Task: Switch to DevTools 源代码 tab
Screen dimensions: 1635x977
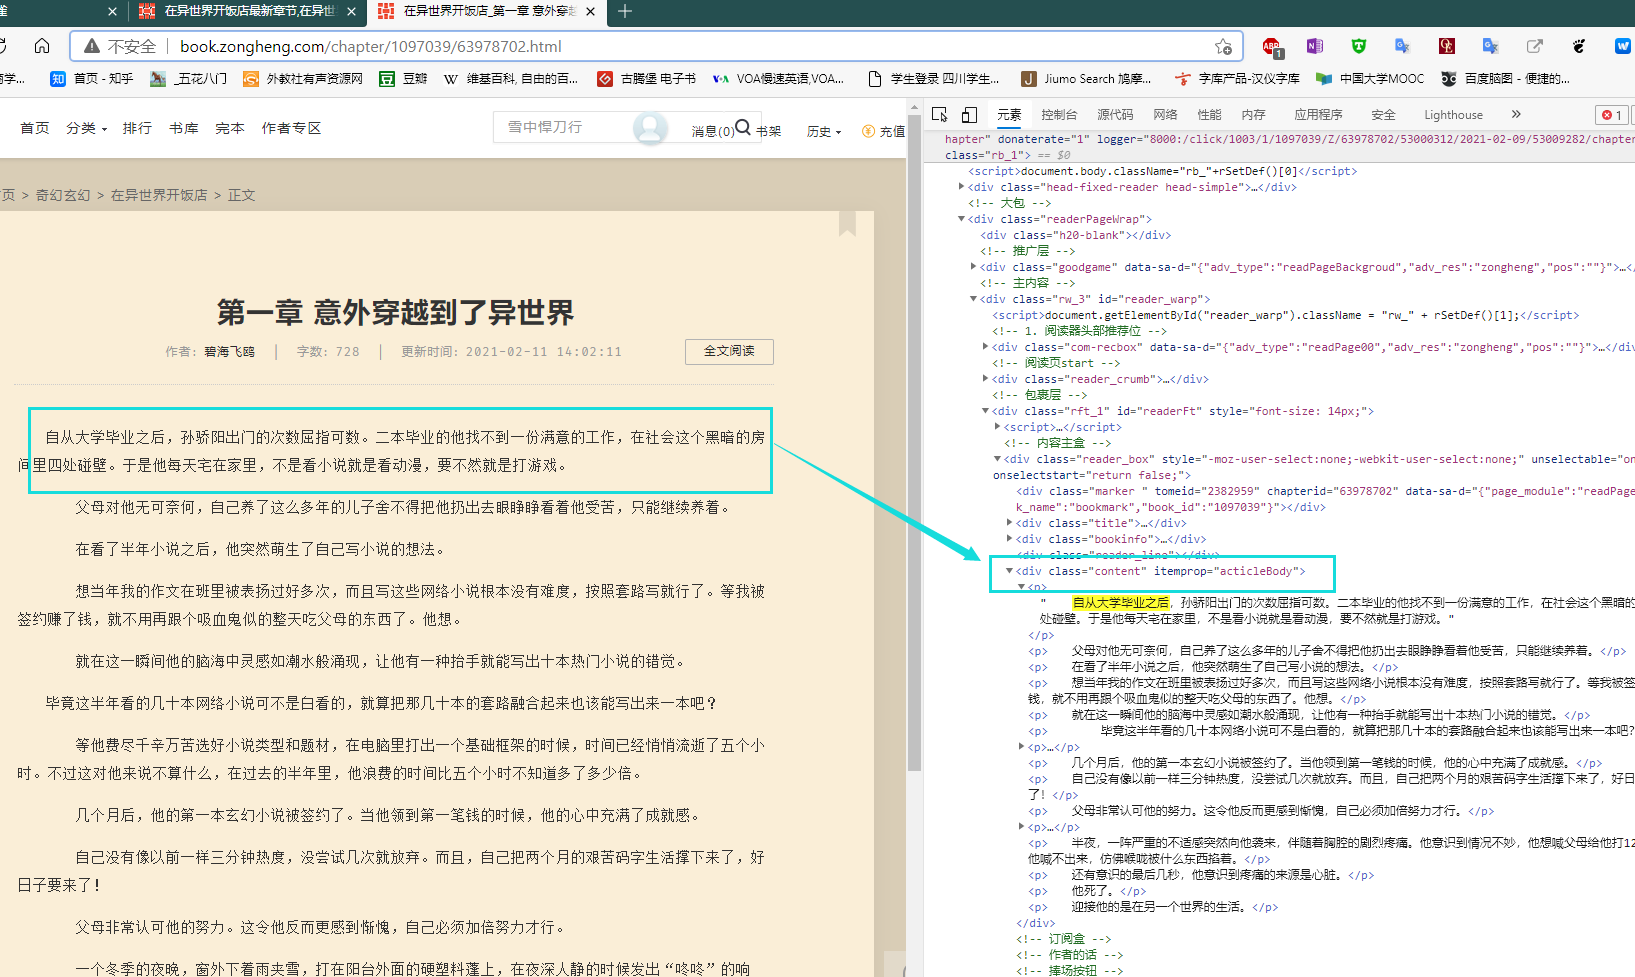Action: tap(1115, 114)
